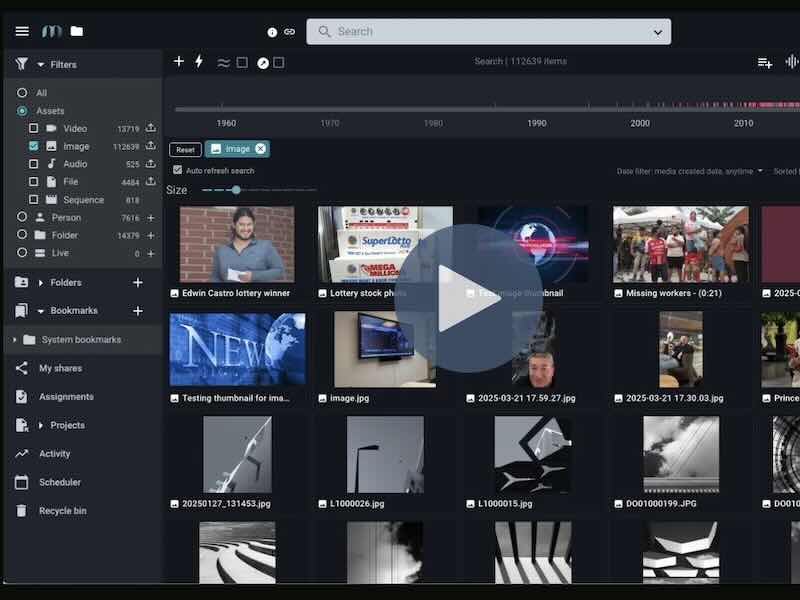Click the info icon beside the search bar
Screen dimensions: 800x600
[272, 32]
